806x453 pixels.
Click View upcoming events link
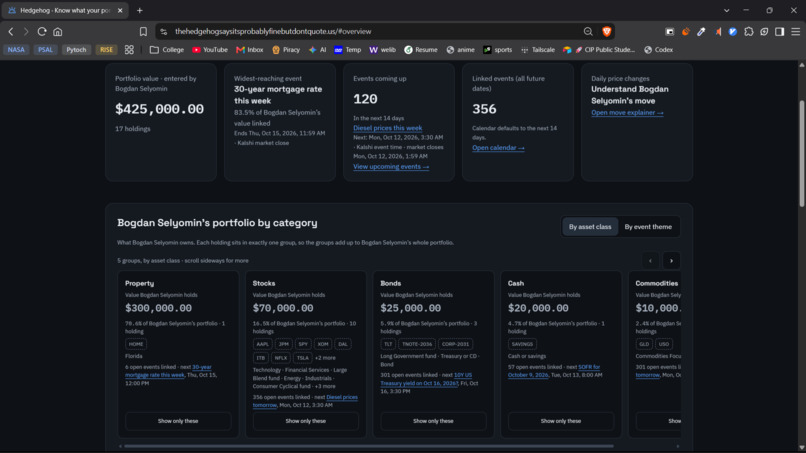(391, 167)
